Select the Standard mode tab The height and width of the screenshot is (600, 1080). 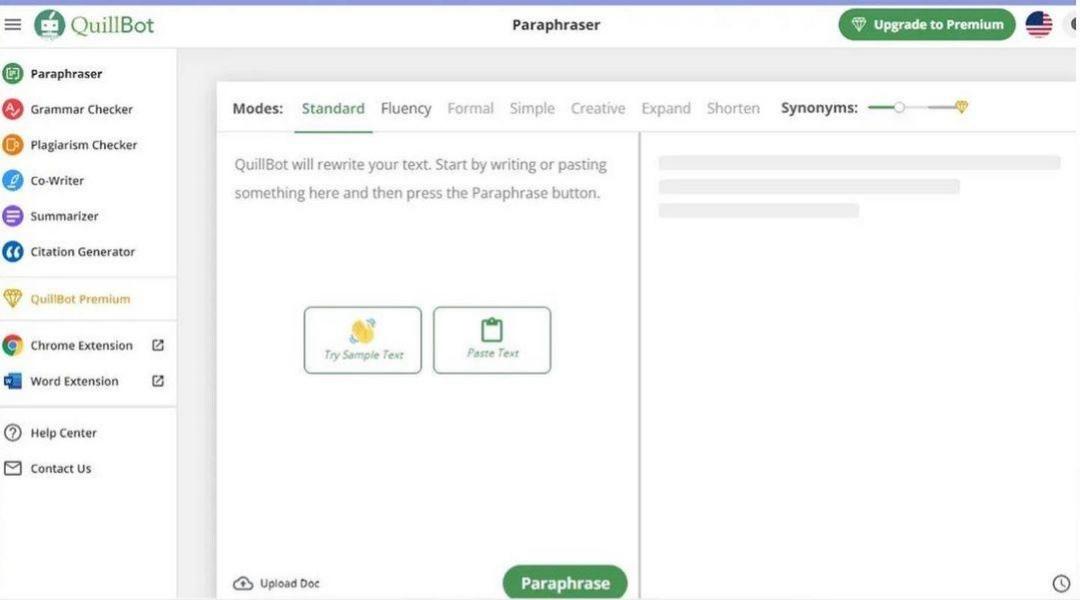coord(333,108)
